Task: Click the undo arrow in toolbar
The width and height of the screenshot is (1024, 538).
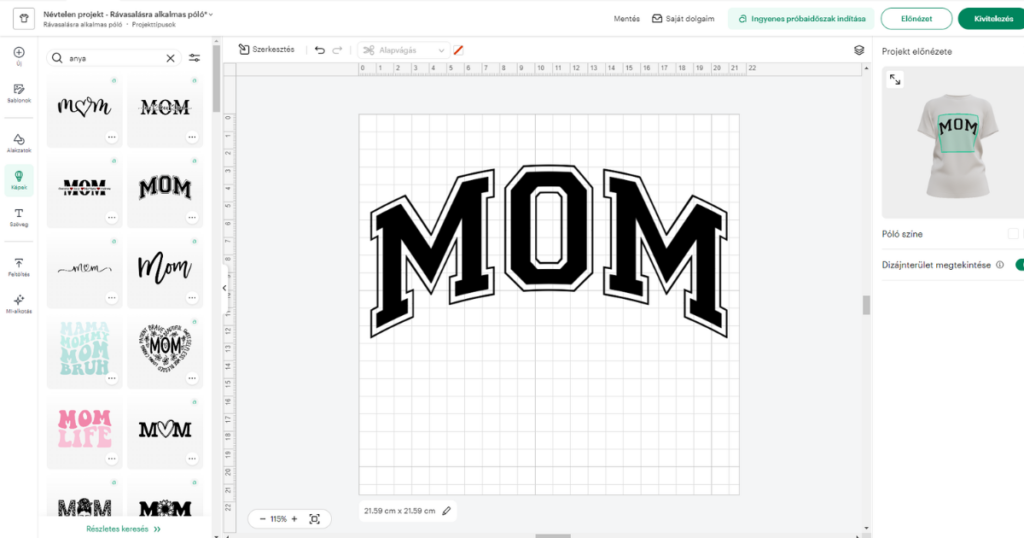Action: pos(320,49)
